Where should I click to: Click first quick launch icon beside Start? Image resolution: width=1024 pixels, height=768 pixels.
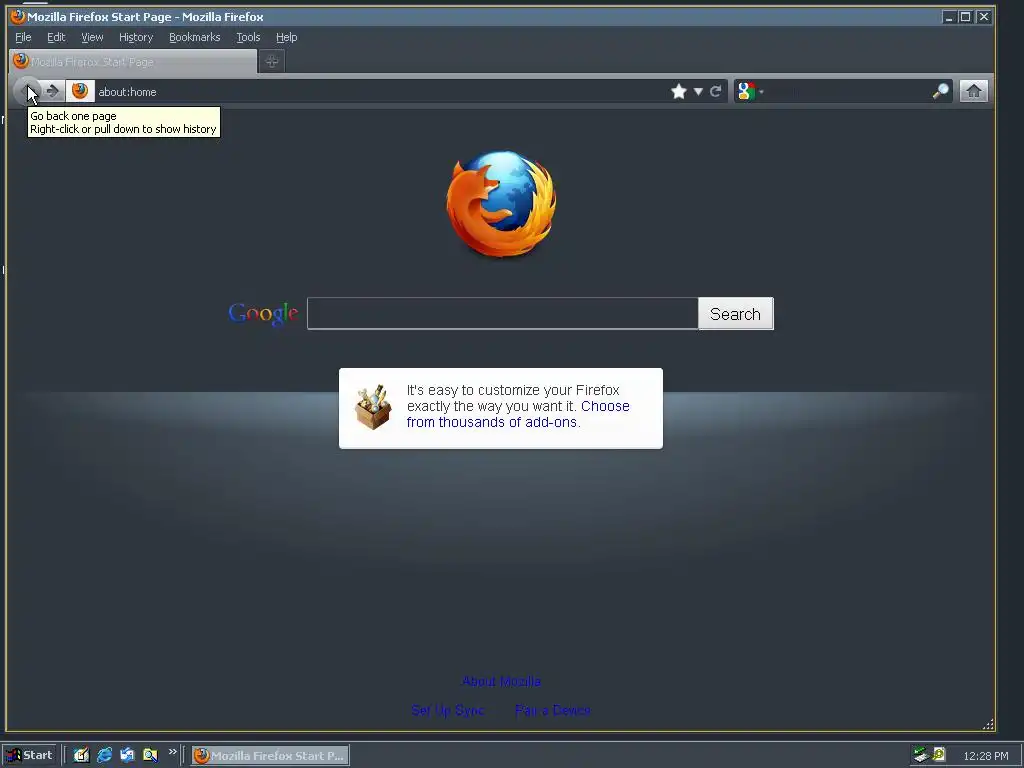pos(81,755)
